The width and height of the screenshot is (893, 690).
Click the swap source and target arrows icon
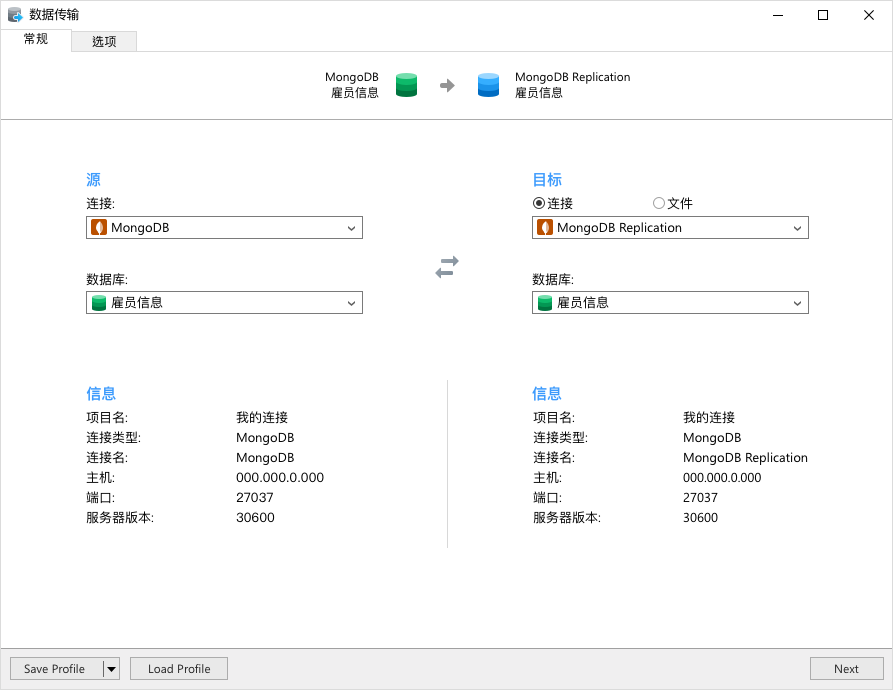pyautogui.click(x=447, y=267)
